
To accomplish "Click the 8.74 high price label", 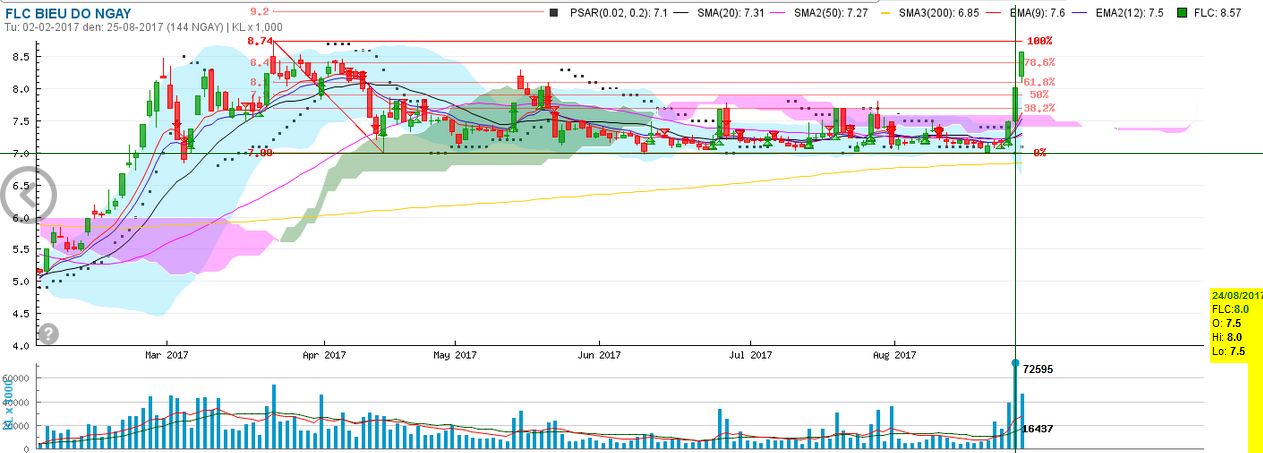I will (259, 41).
